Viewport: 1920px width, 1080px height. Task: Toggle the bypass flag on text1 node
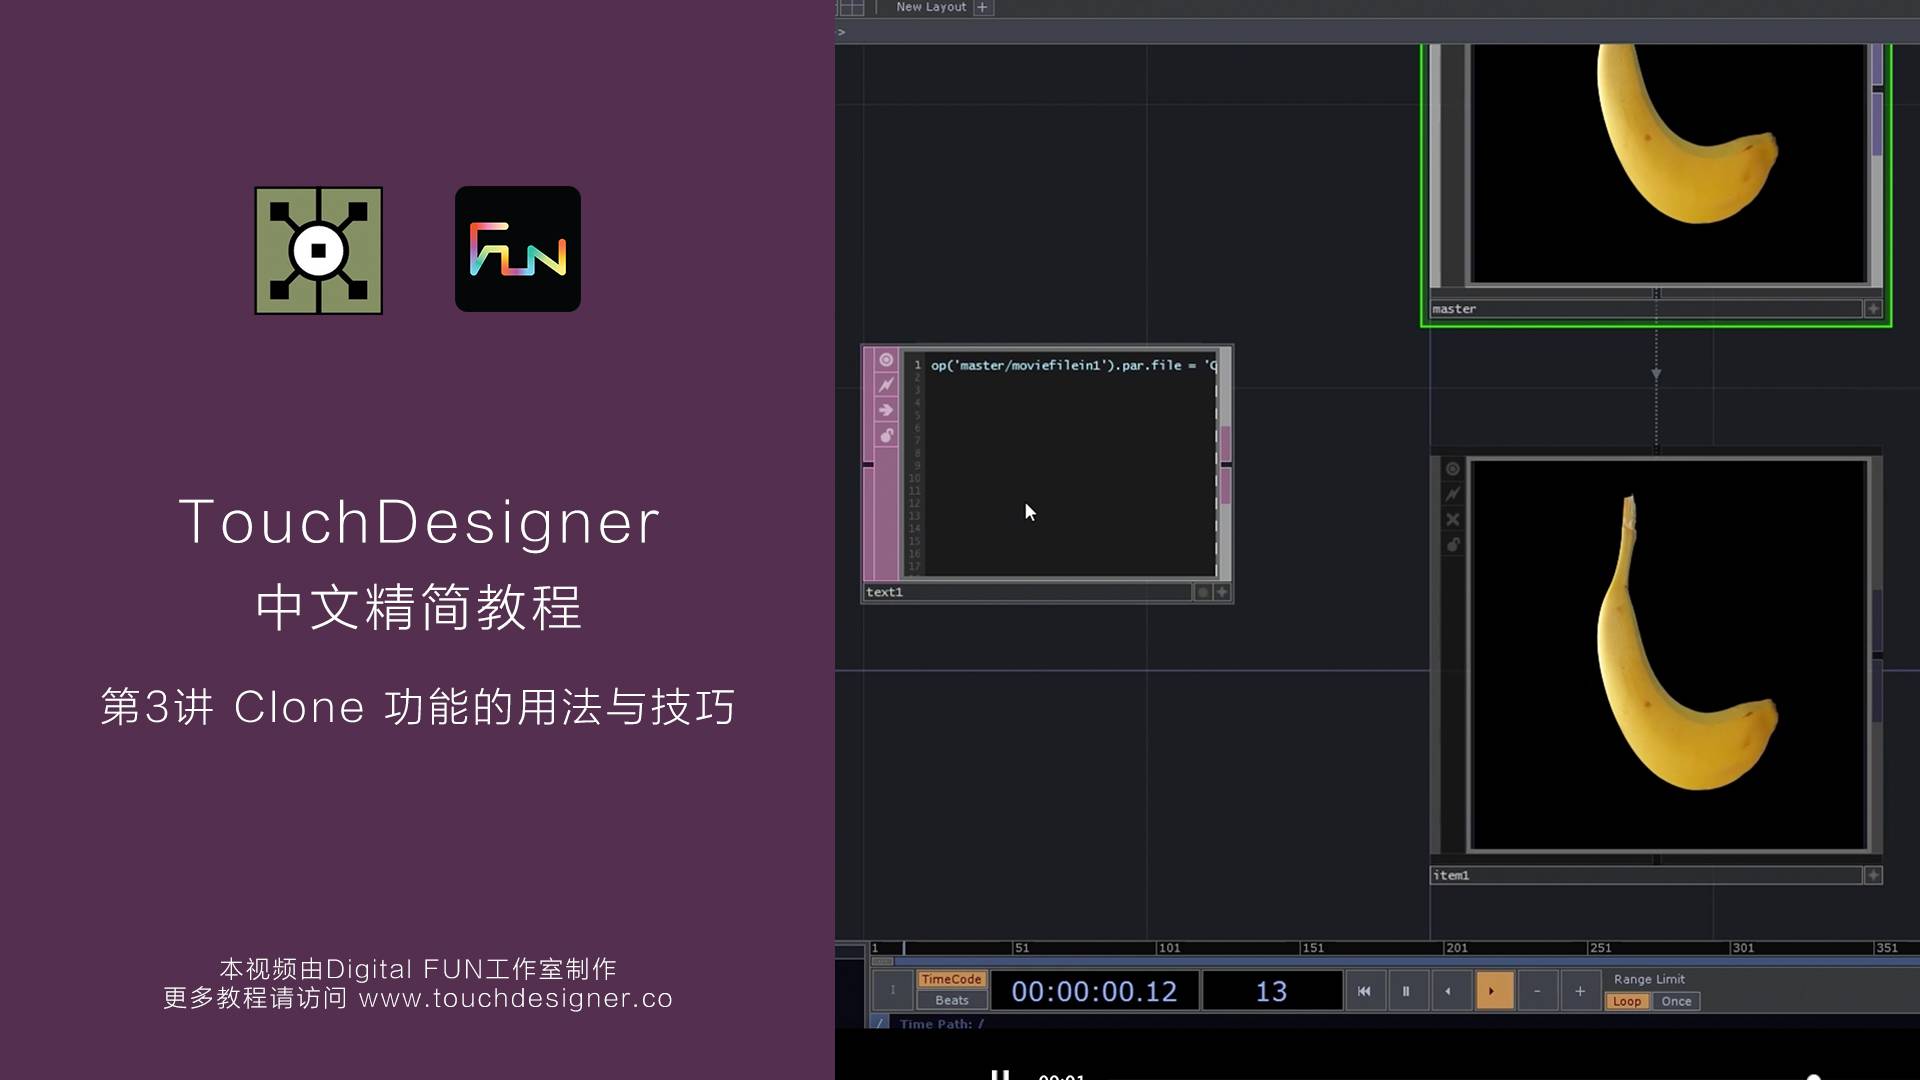[886, 385]
